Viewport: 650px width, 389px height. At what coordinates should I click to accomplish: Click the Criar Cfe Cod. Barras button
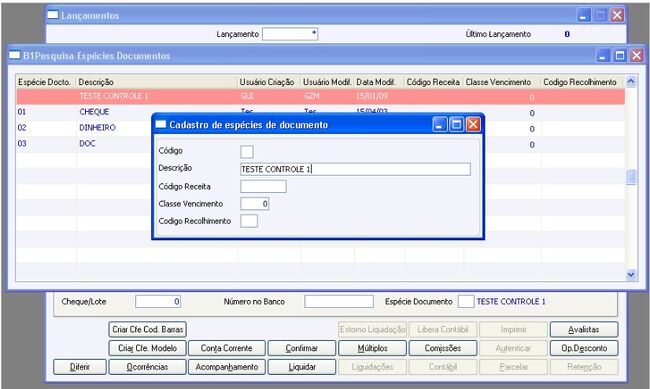pos(148,329)
